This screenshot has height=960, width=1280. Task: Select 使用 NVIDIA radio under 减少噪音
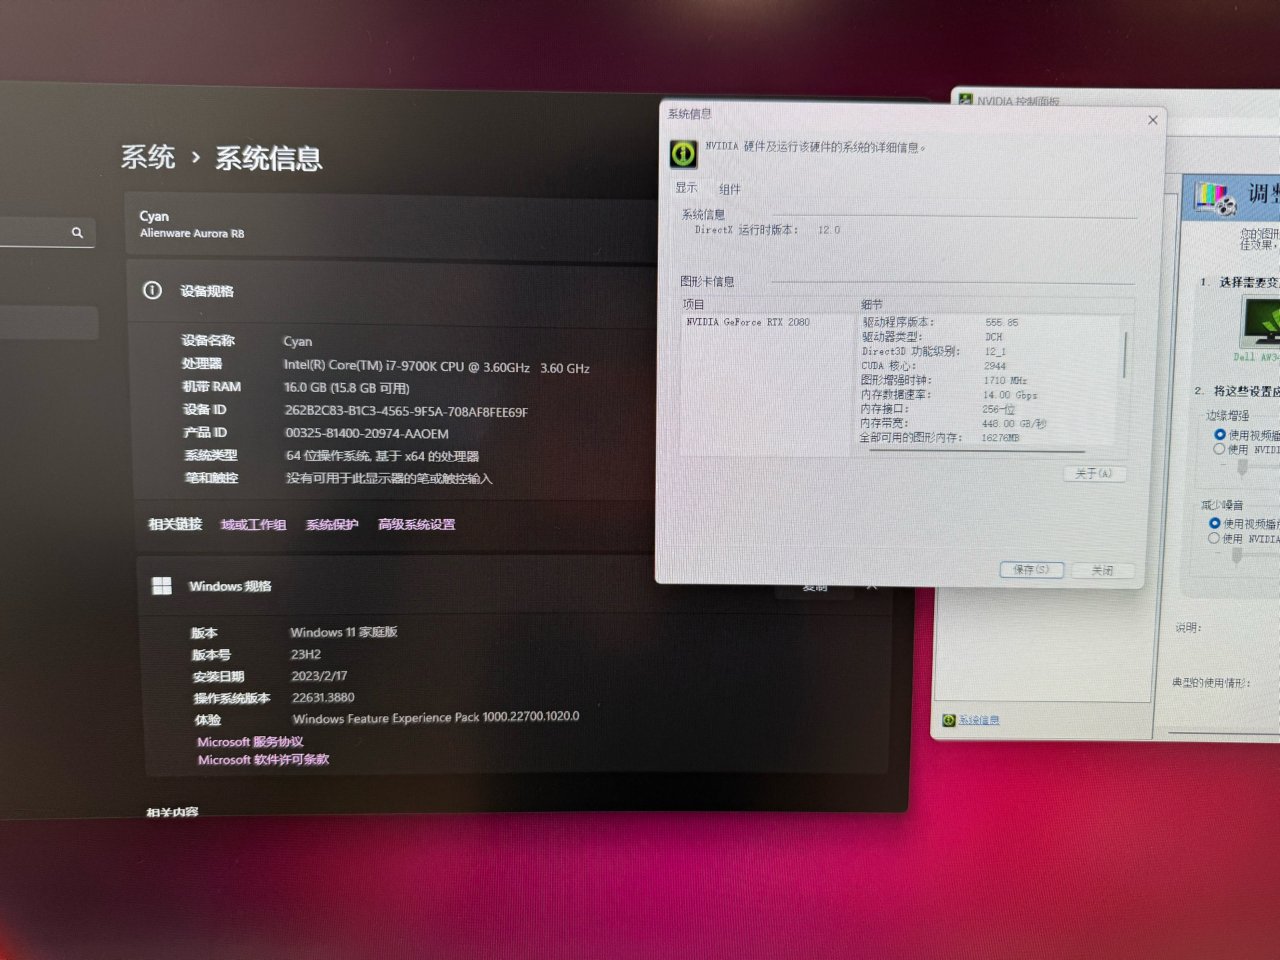pyautogui.click(x=1213, y=538)
